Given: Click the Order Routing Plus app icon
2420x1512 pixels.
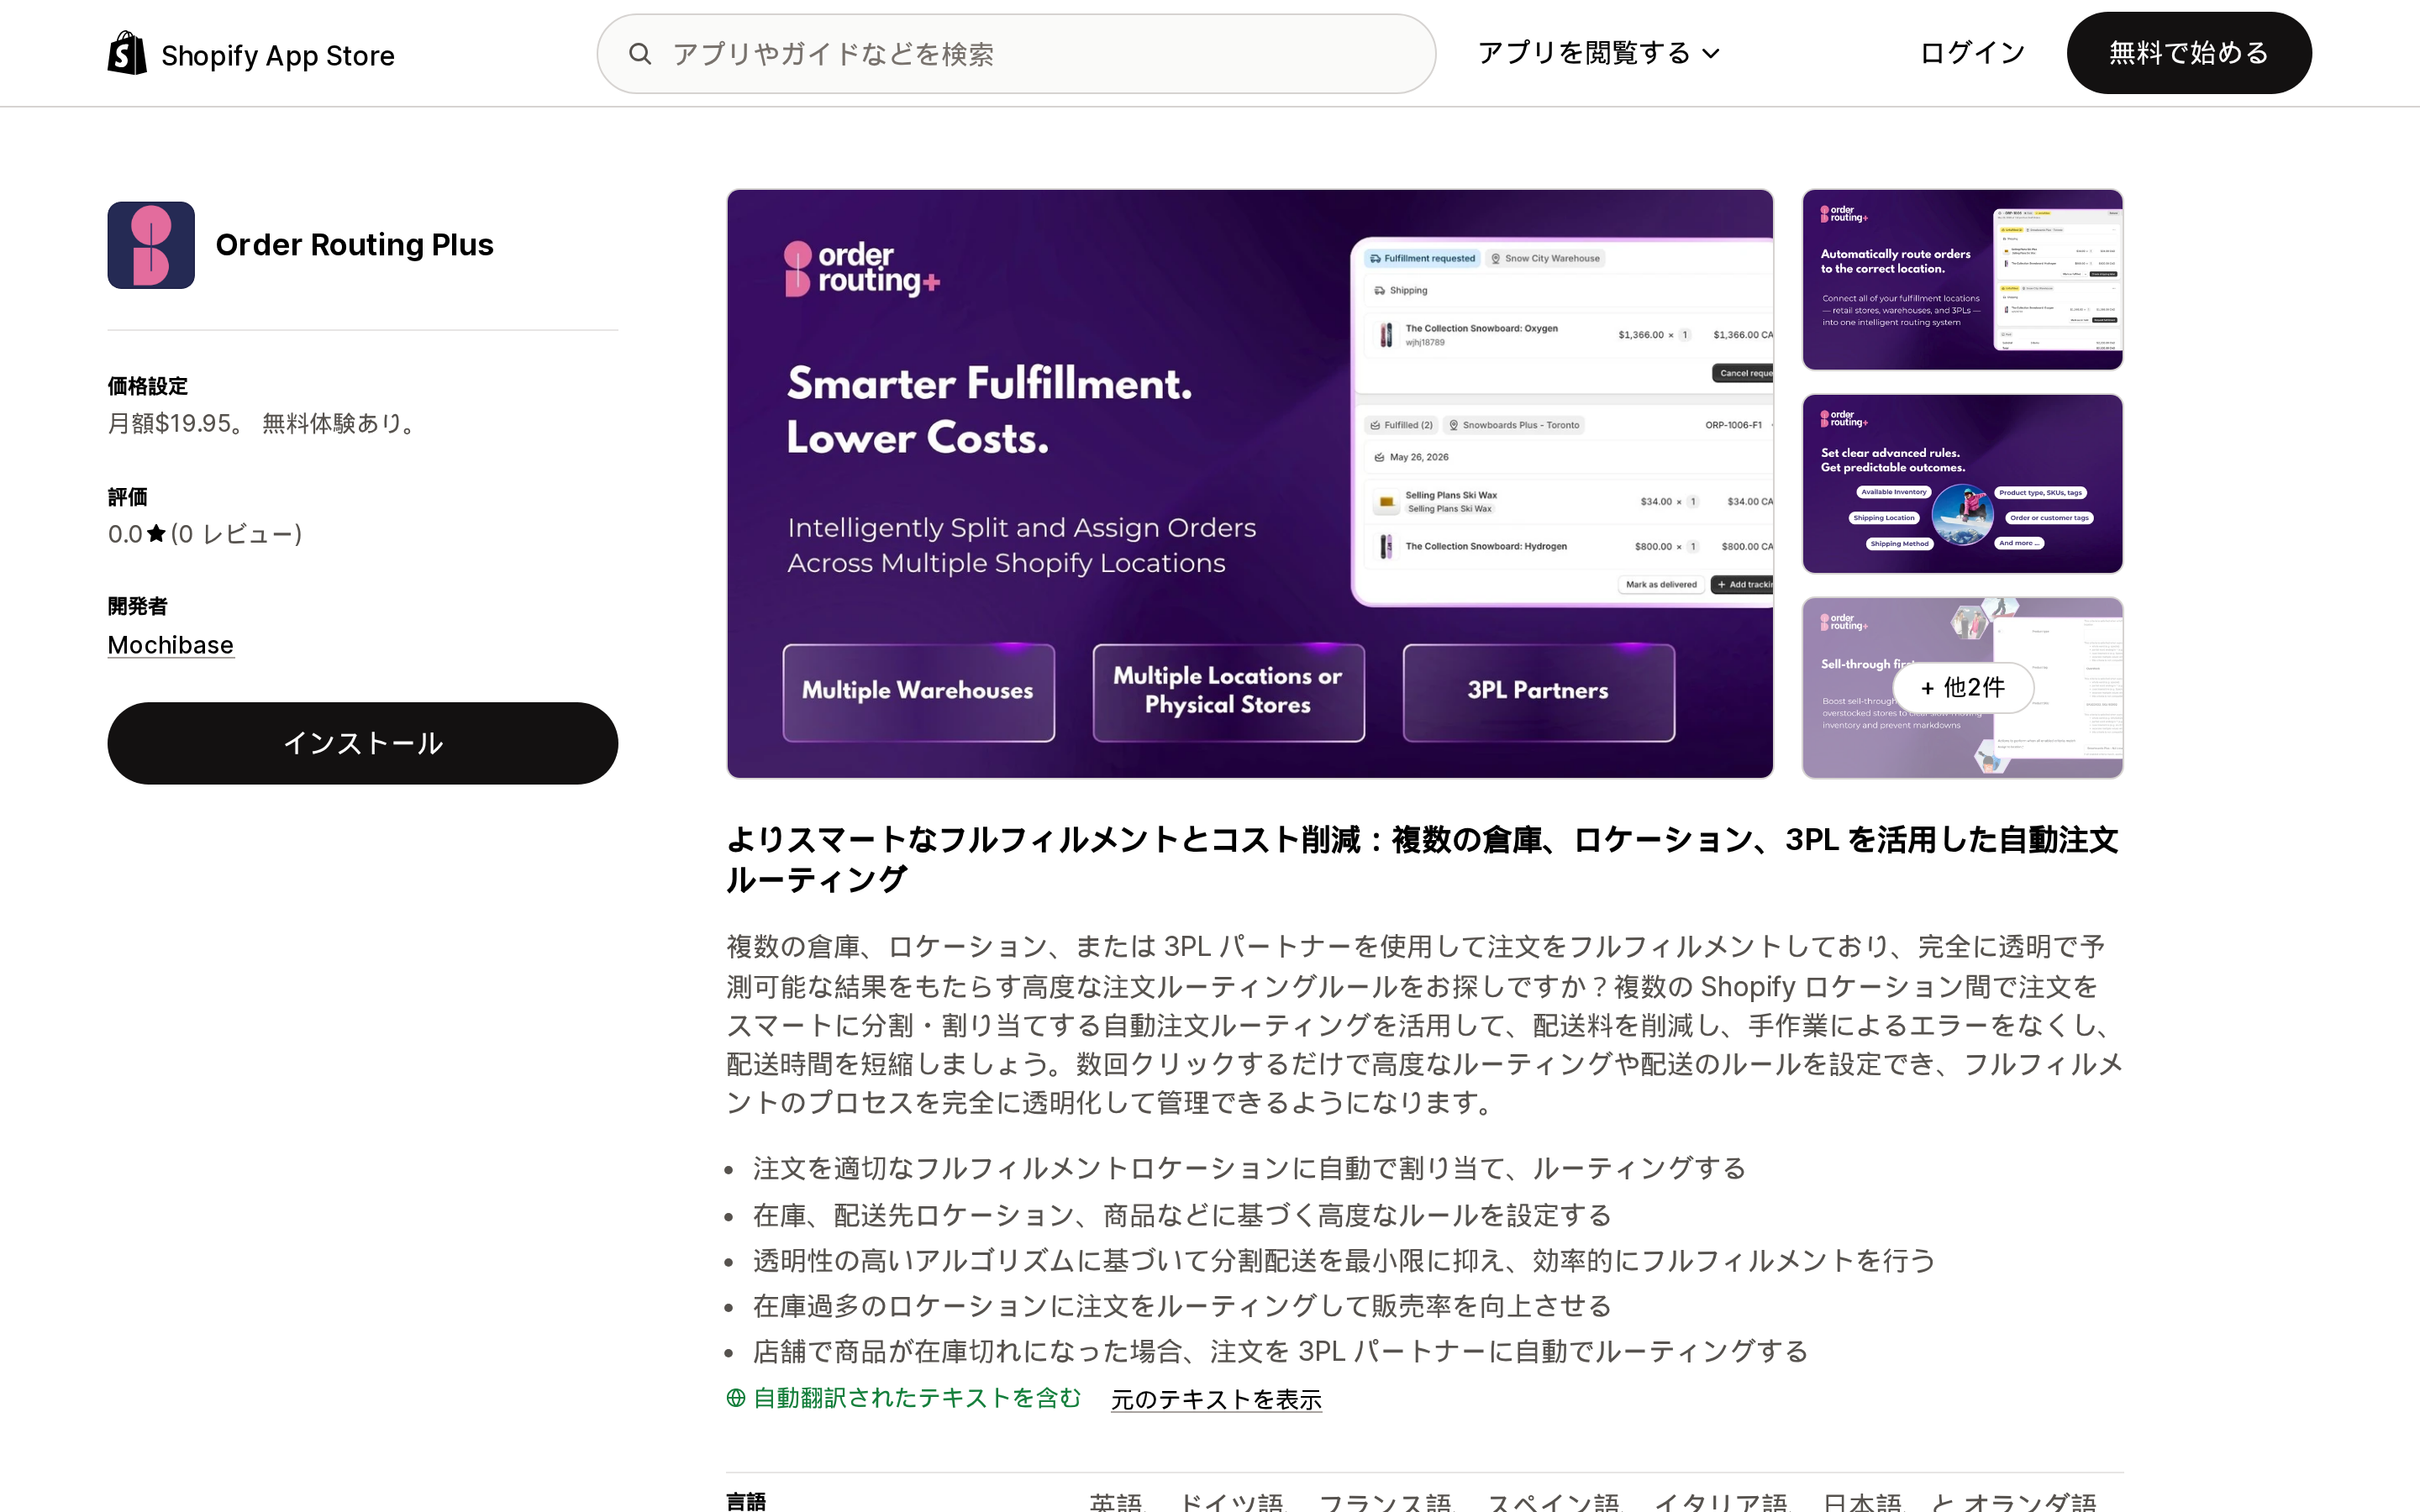Looking at the screenshot, I should [x=151, y=245].
